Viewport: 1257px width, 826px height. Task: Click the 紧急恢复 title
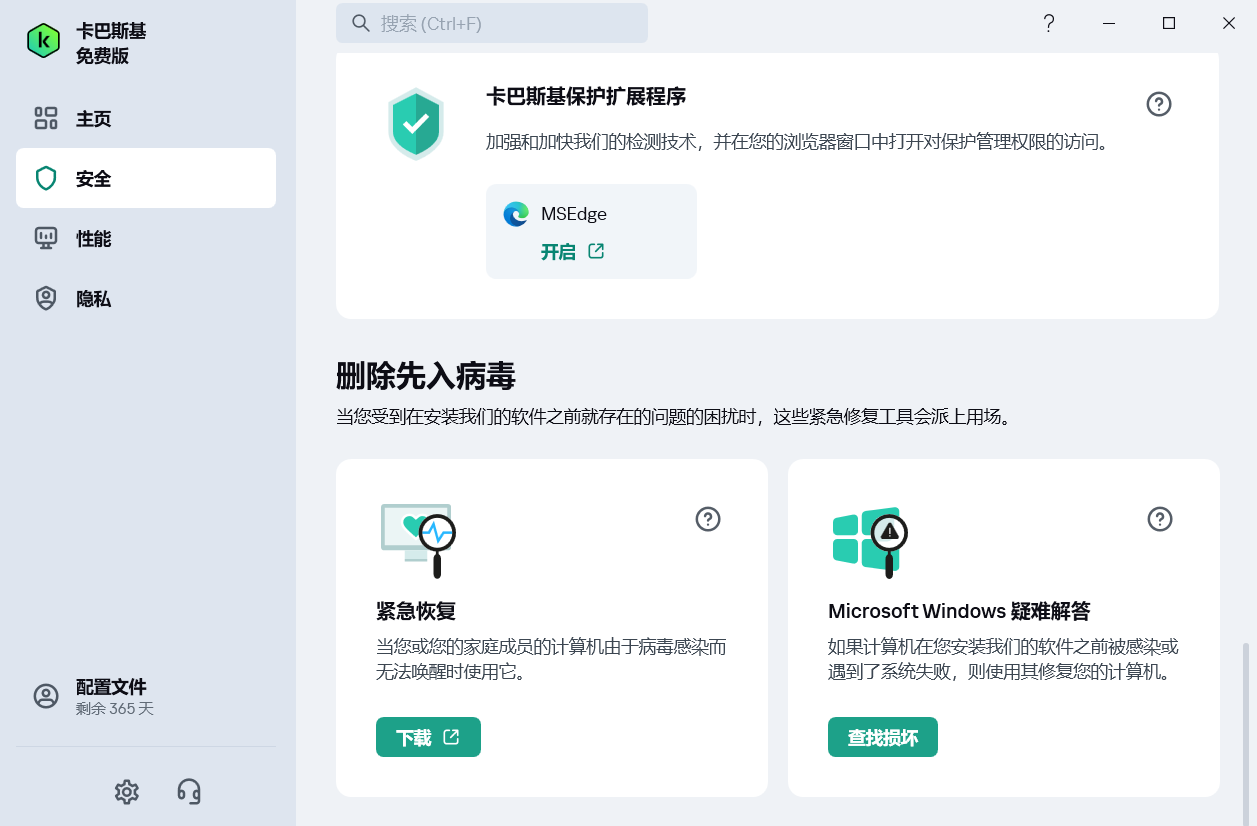point(416,611)
